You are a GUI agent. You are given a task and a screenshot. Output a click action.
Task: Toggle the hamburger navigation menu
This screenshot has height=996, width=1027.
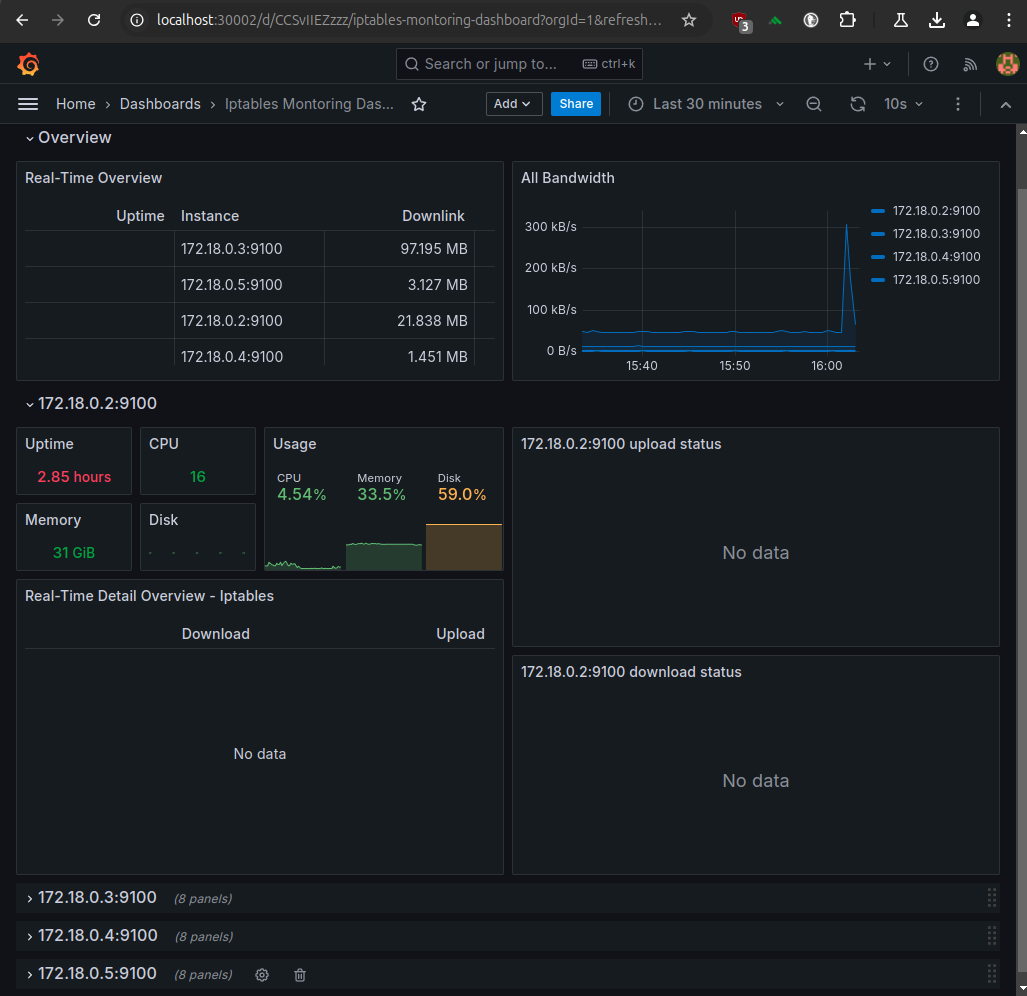pyautogui.click(x=28, y=104)
